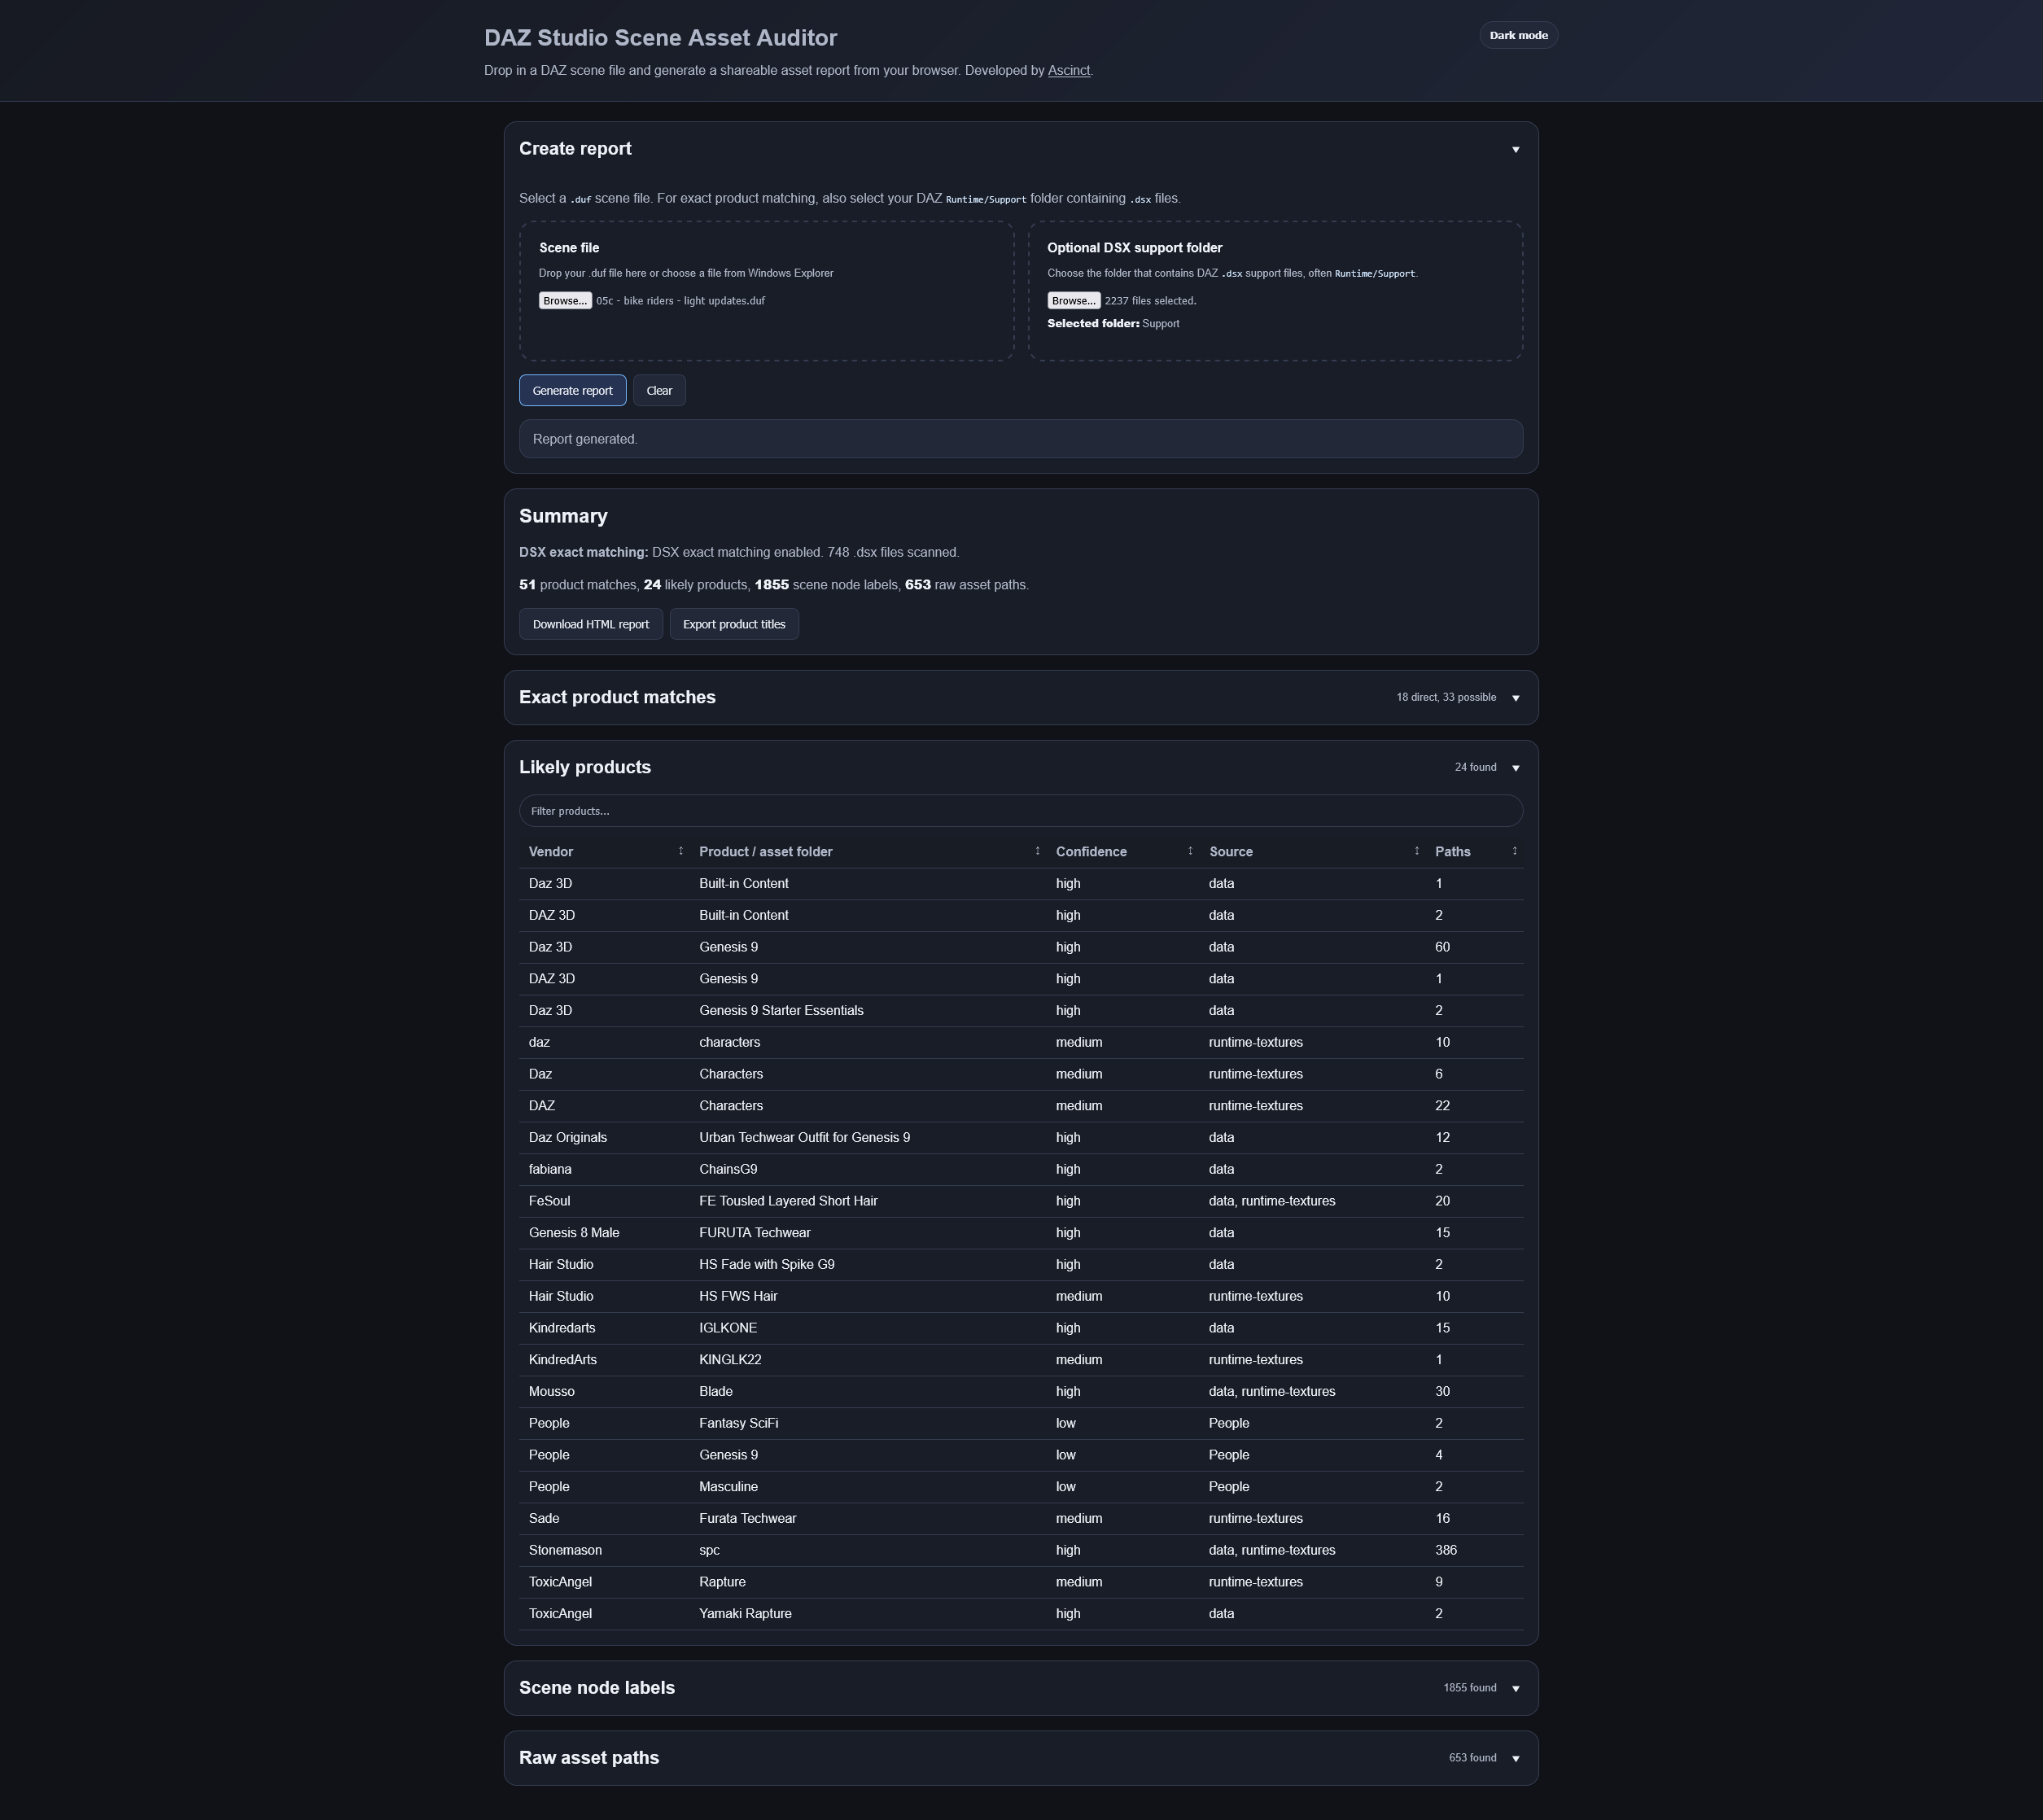Expand the Exact product matches section
Image resolution: width=2043 pixels, height=1820 pixels.
tap(1515, 698)
